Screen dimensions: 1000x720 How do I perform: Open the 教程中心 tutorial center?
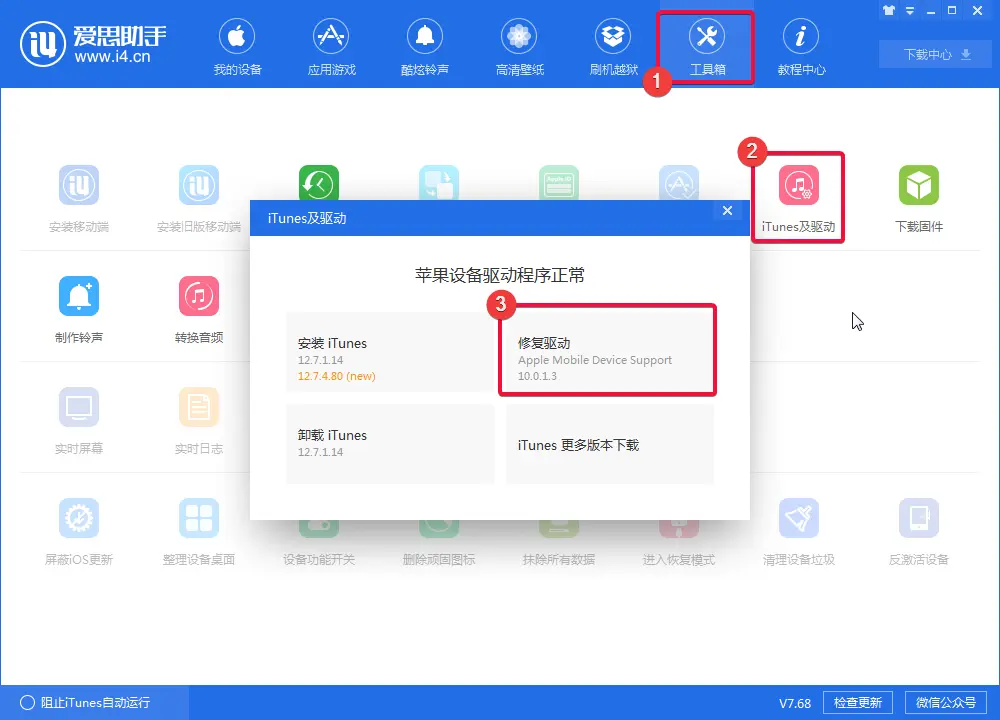point(801,45)
